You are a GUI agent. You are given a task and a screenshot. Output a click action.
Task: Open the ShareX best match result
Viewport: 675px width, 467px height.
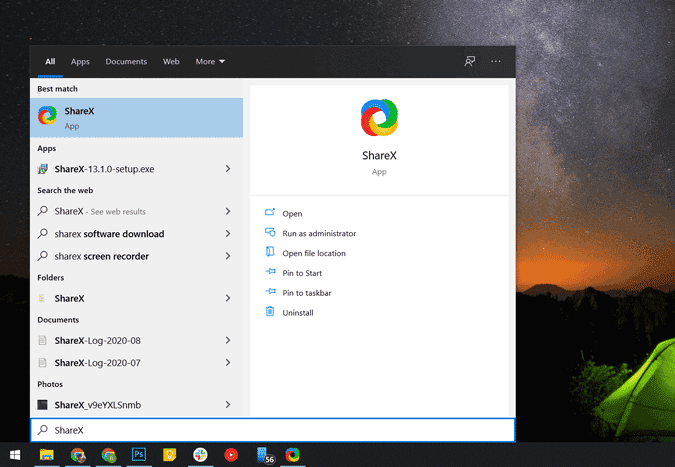(x=136, y=118)
